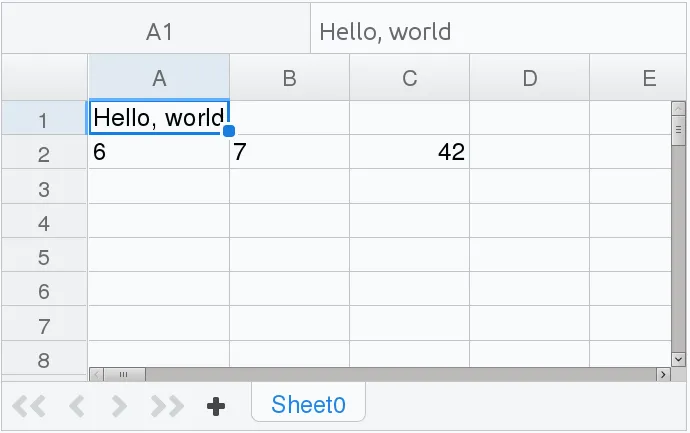Click the vertical scrollbar down arrow

click(x=678, y=359)
